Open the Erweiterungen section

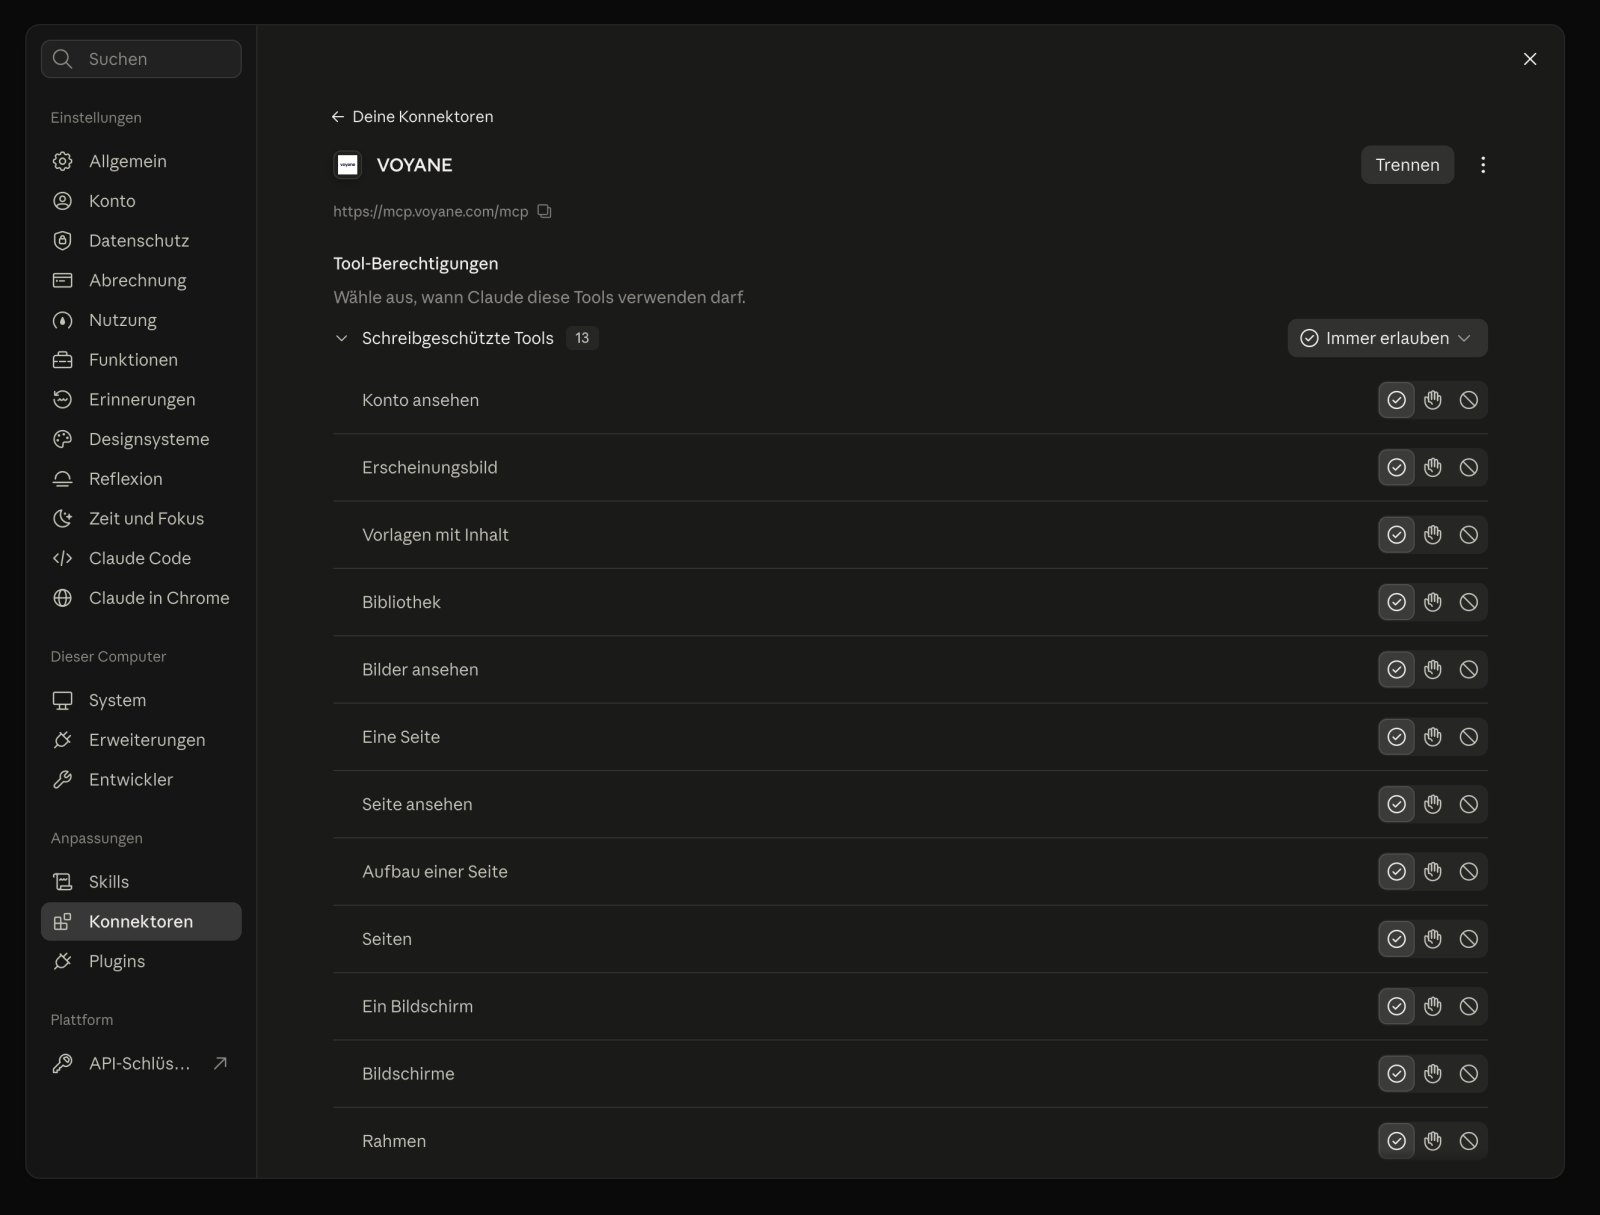point(141,740)
